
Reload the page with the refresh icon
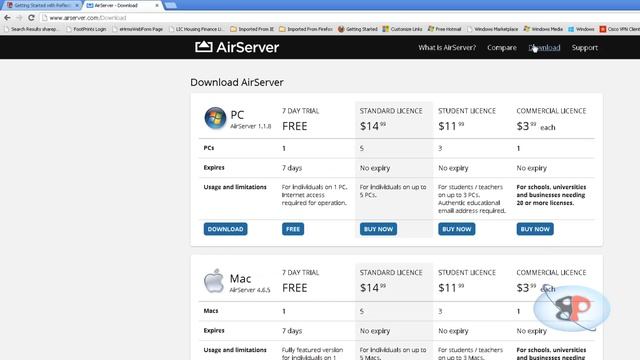pyautogui.click(x=31, y=18)
